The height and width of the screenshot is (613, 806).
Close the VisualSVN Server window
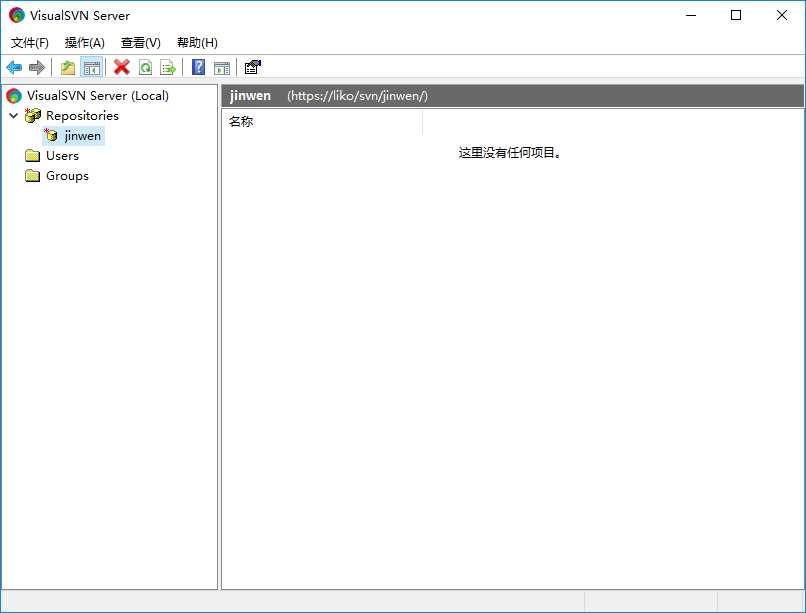click(782, 15)
